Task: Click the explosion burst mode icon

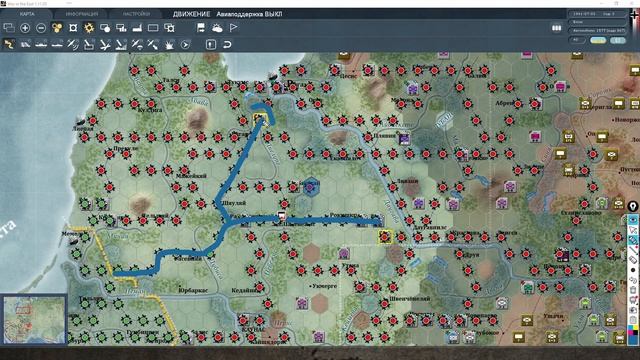Action: click(169, 44)
